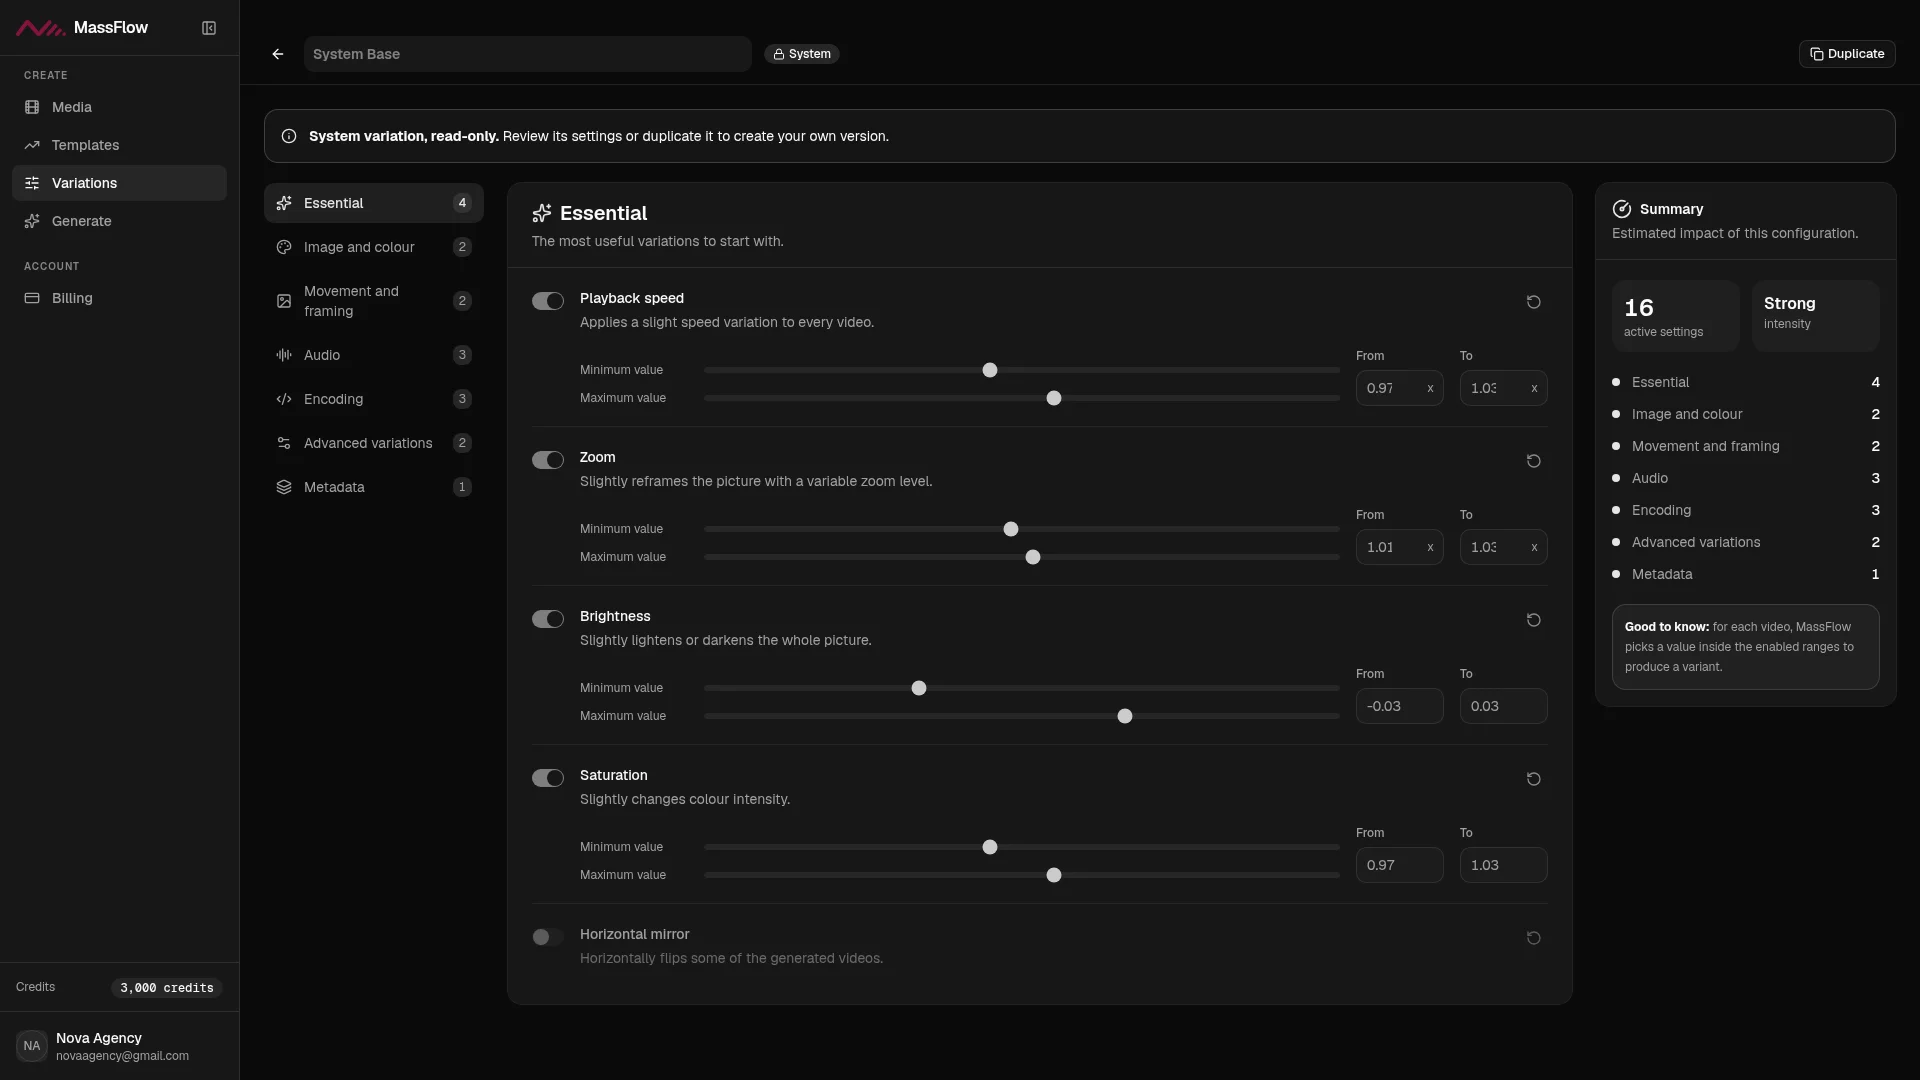Enable the Horizontal mirror toggle
The image size is (1920, 1080).
click(548, 937)
